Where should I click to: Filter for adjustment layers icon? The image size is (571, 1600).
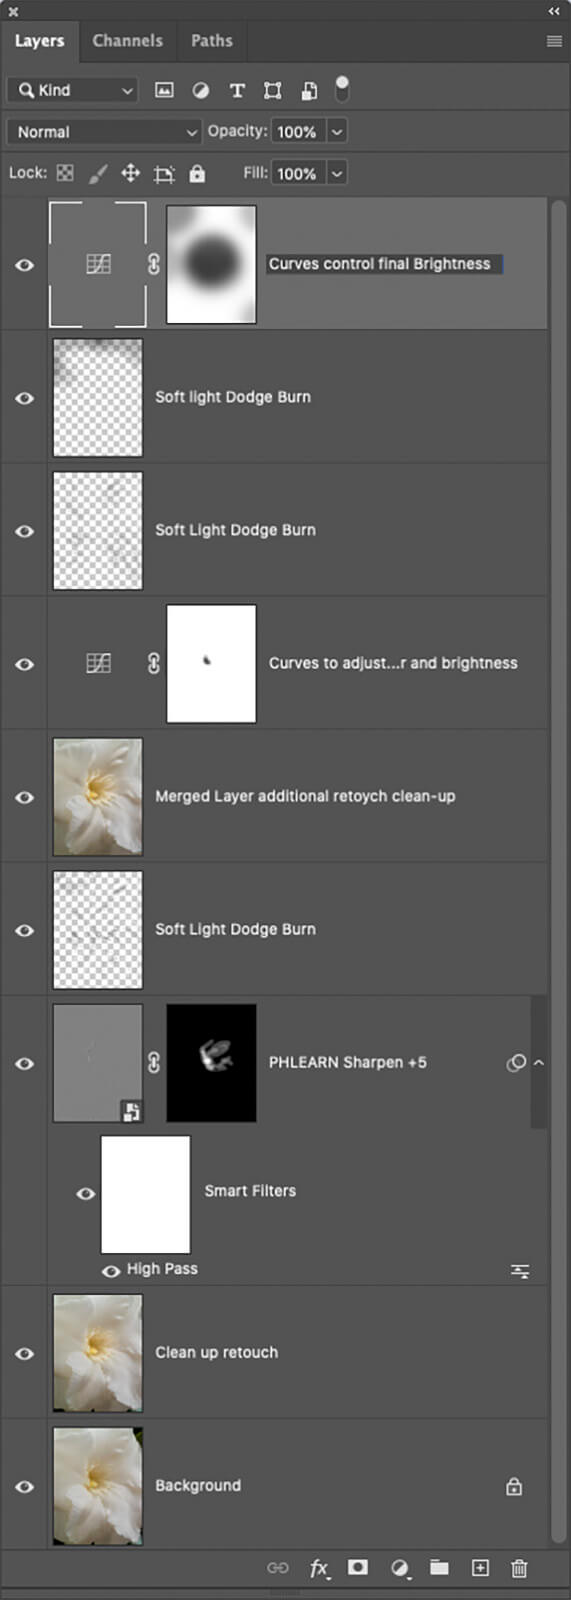tap(200, 90)
